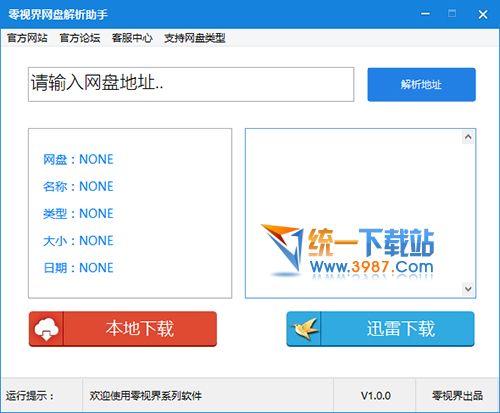This screenshot has height=413, width=500.
Task: Close the 零视界网盘解析助手 window
Action: [483, 14]
